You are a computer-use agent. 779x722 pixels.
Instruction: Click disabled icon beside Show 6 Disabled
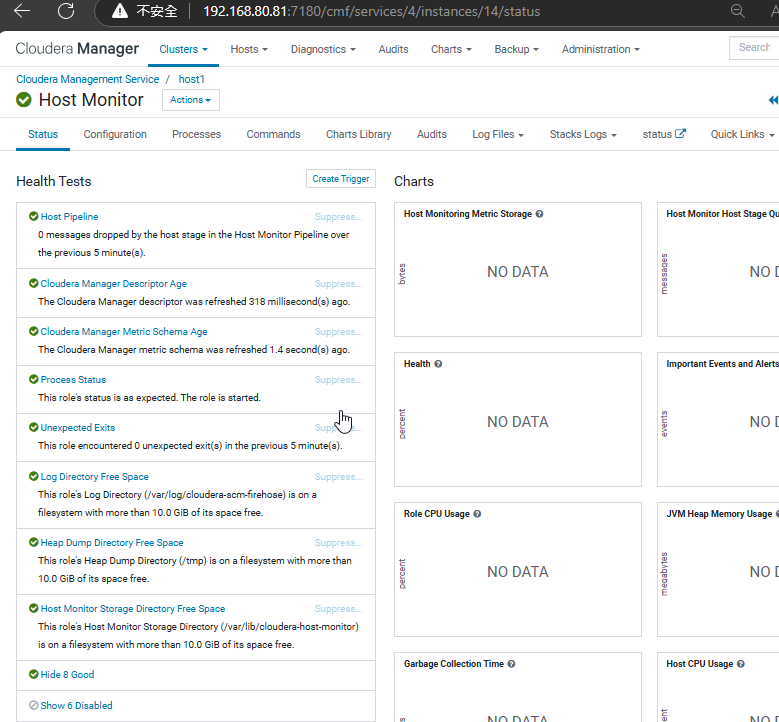[34, 706]
